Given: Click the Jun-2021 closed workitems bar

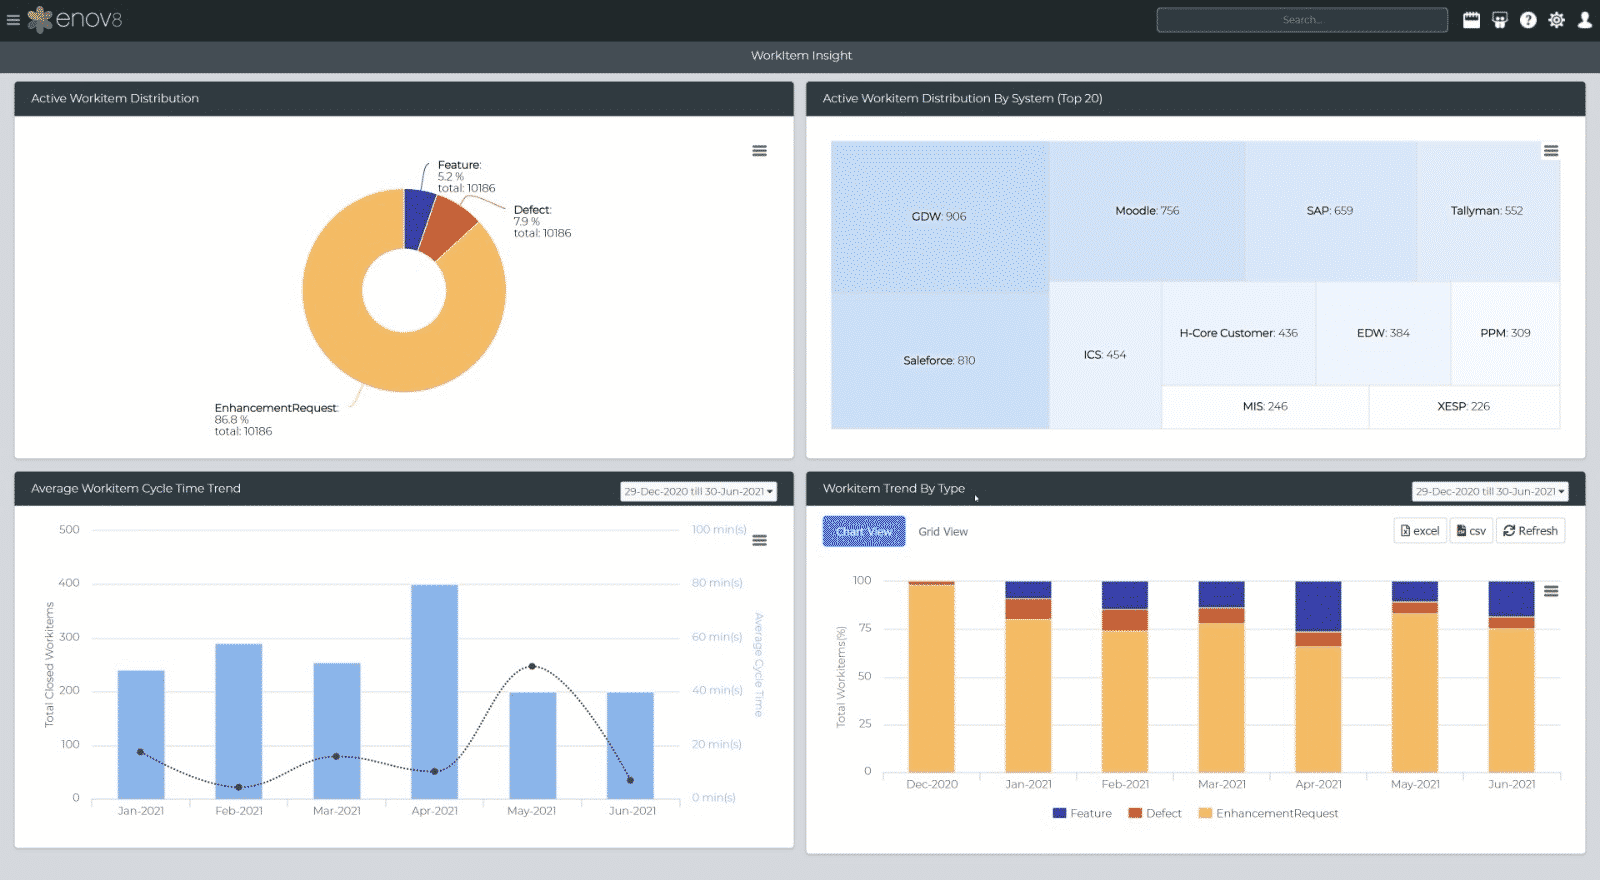Looking at the screenshot, I should click(x=630, y=745).
